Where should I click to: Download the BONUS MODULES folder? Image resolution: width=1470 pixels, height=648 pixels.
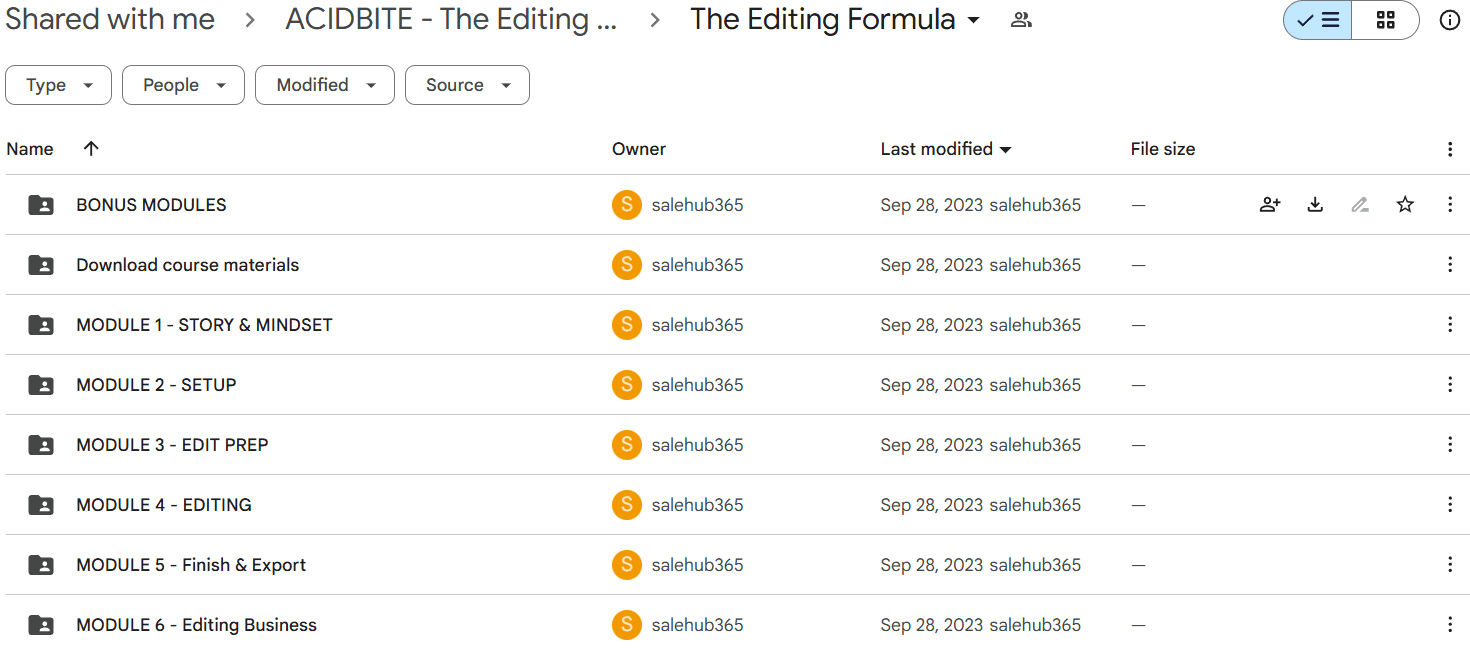tap(1315, 205)
